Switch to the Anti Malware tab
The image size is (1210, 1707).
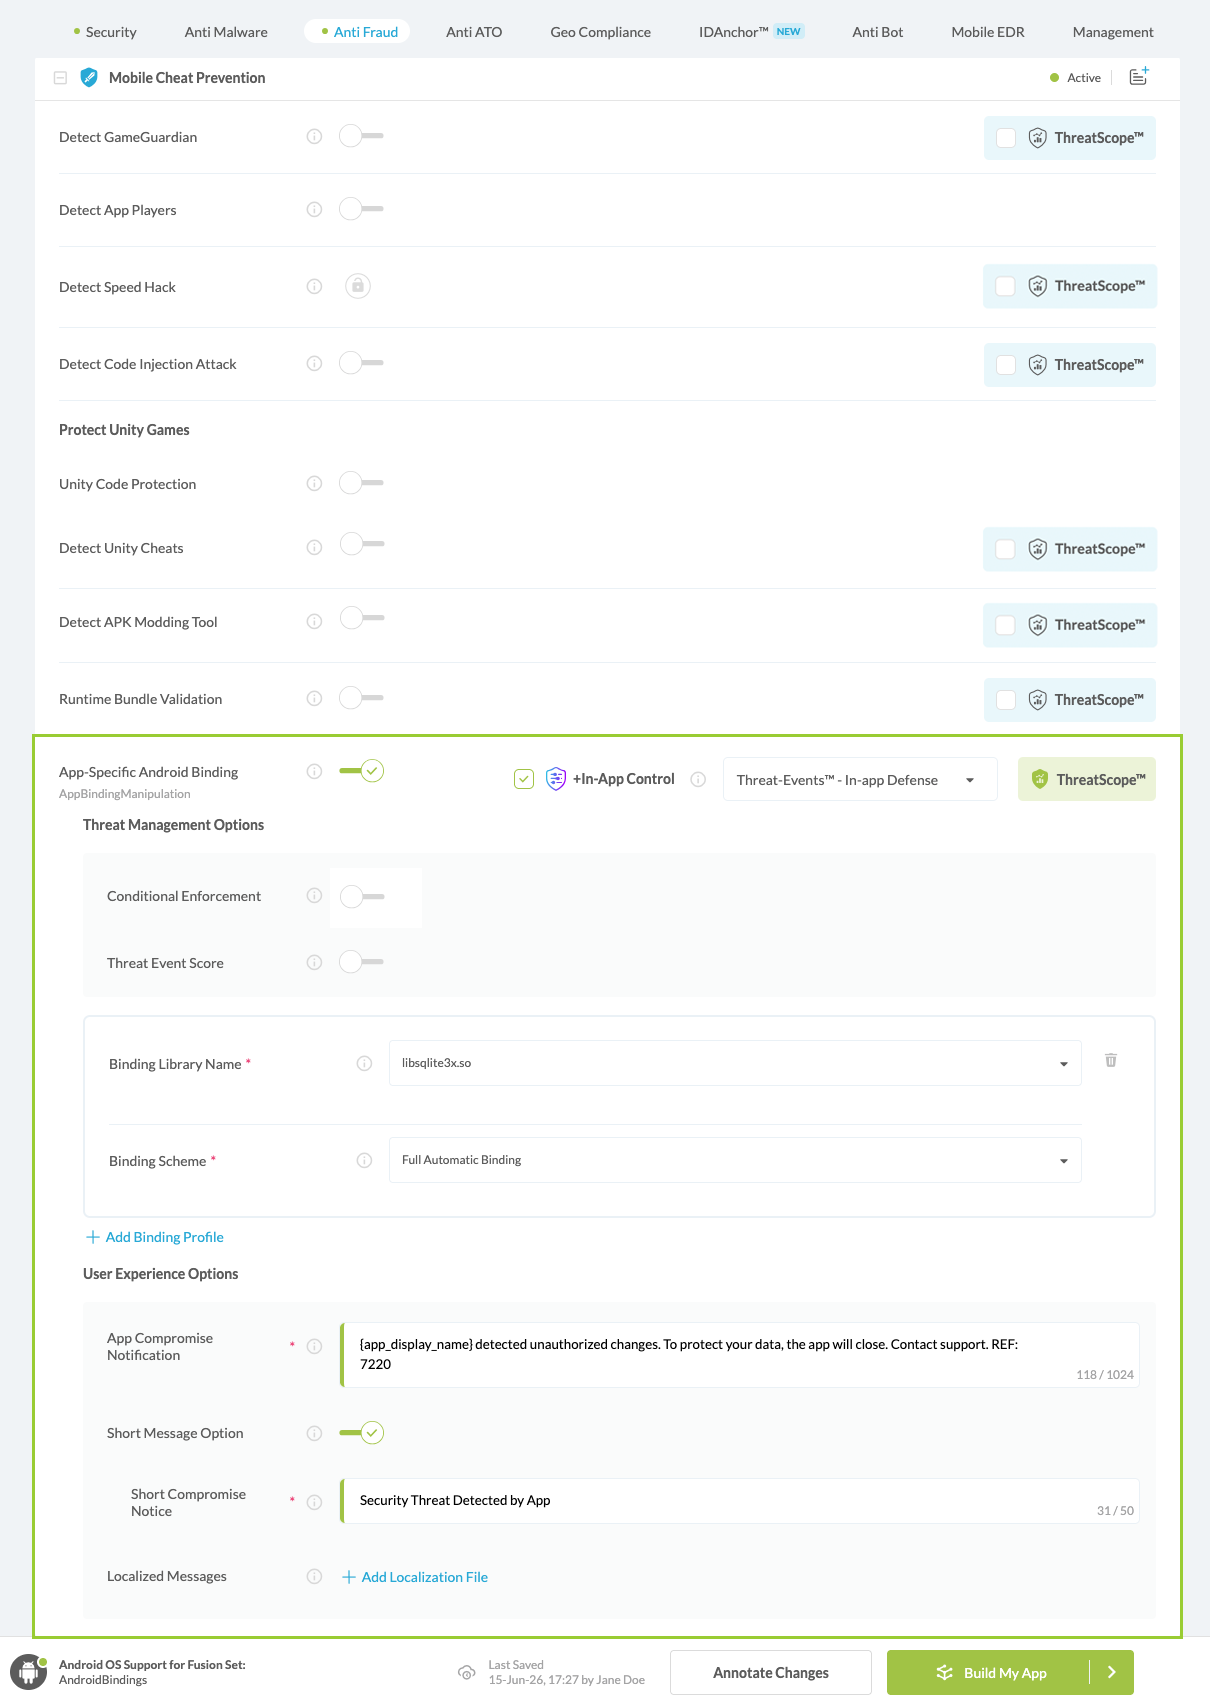pos(226,32)
